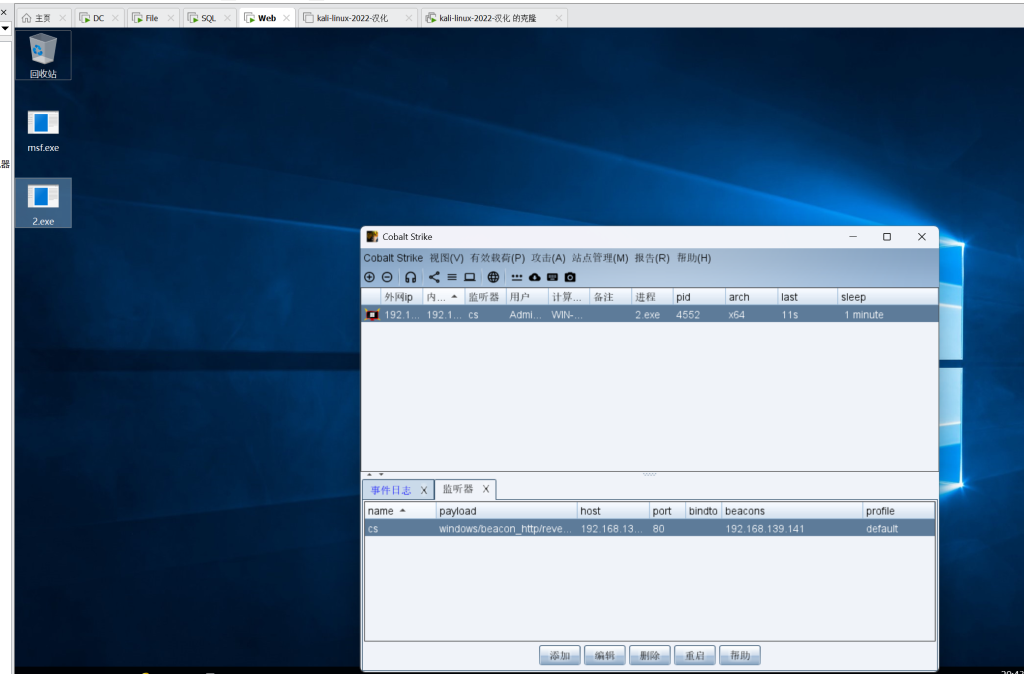Click the 重启 button
This screenshot has width=1024, height=674.
695,655
